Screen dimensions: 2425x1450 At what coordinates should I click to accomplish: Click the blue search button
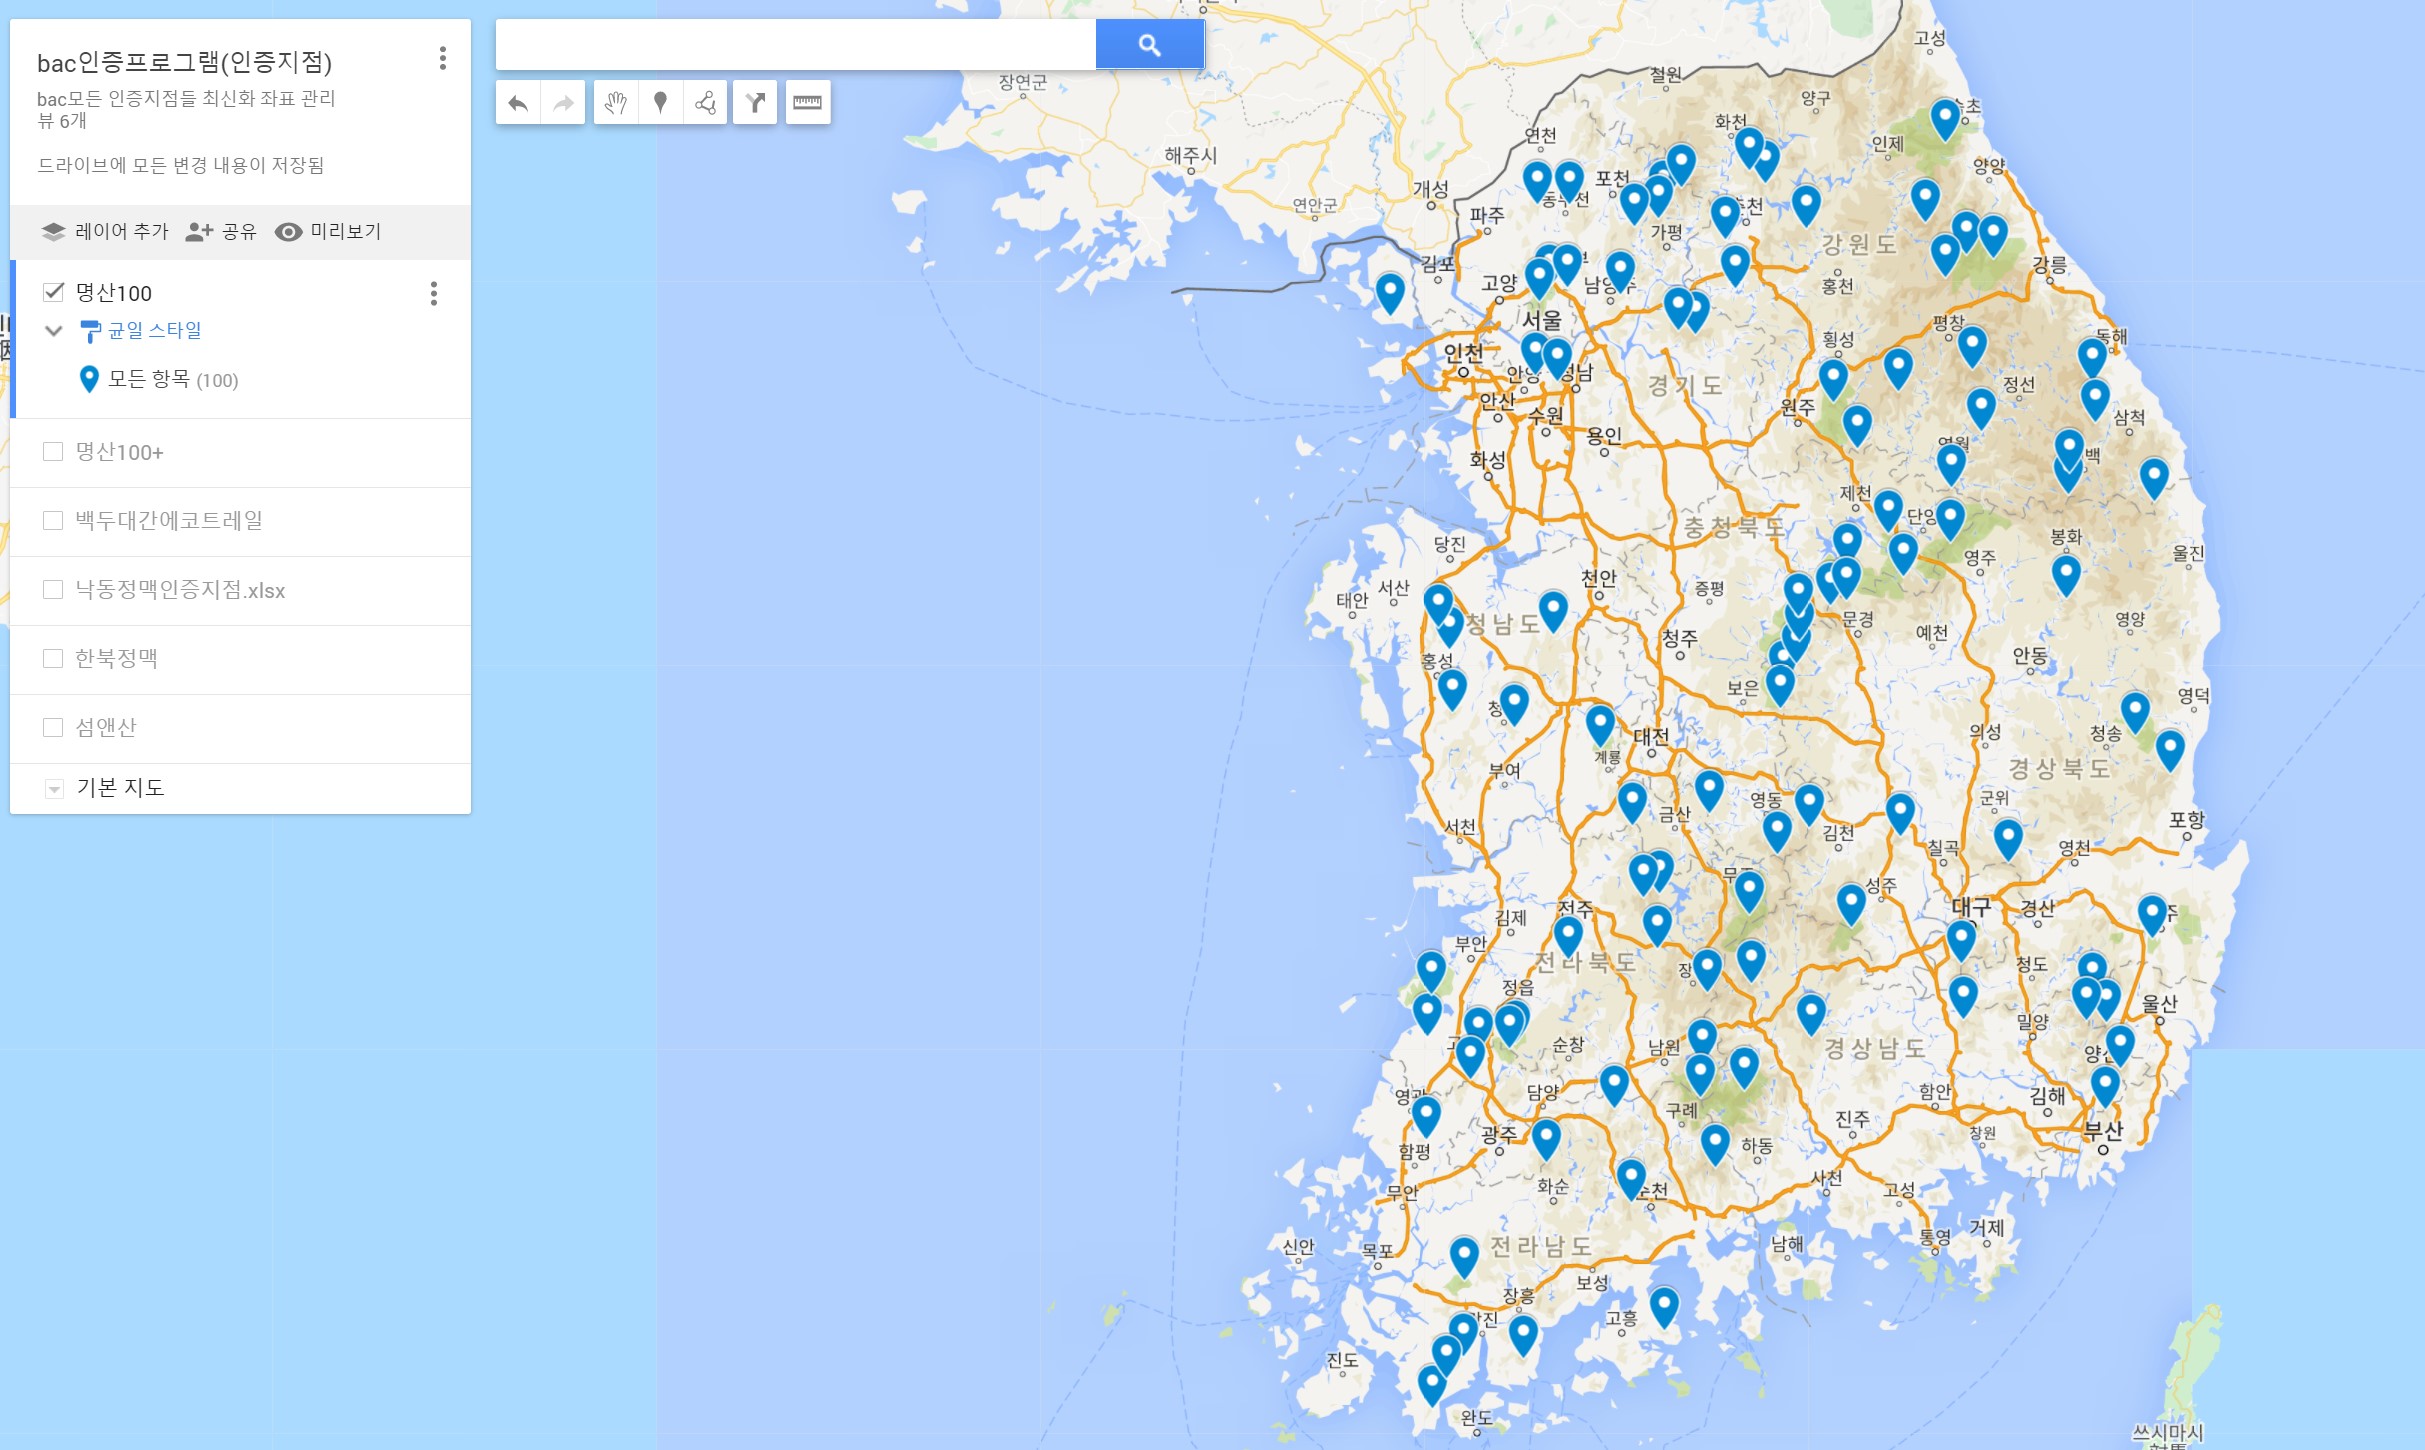tap(1149, 45)
